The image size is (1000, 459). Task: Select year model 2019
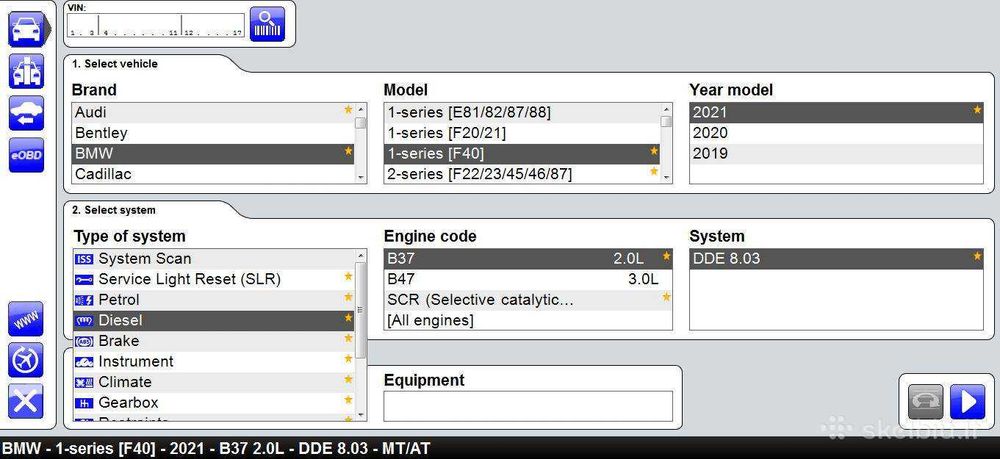[x=836, y=154]
